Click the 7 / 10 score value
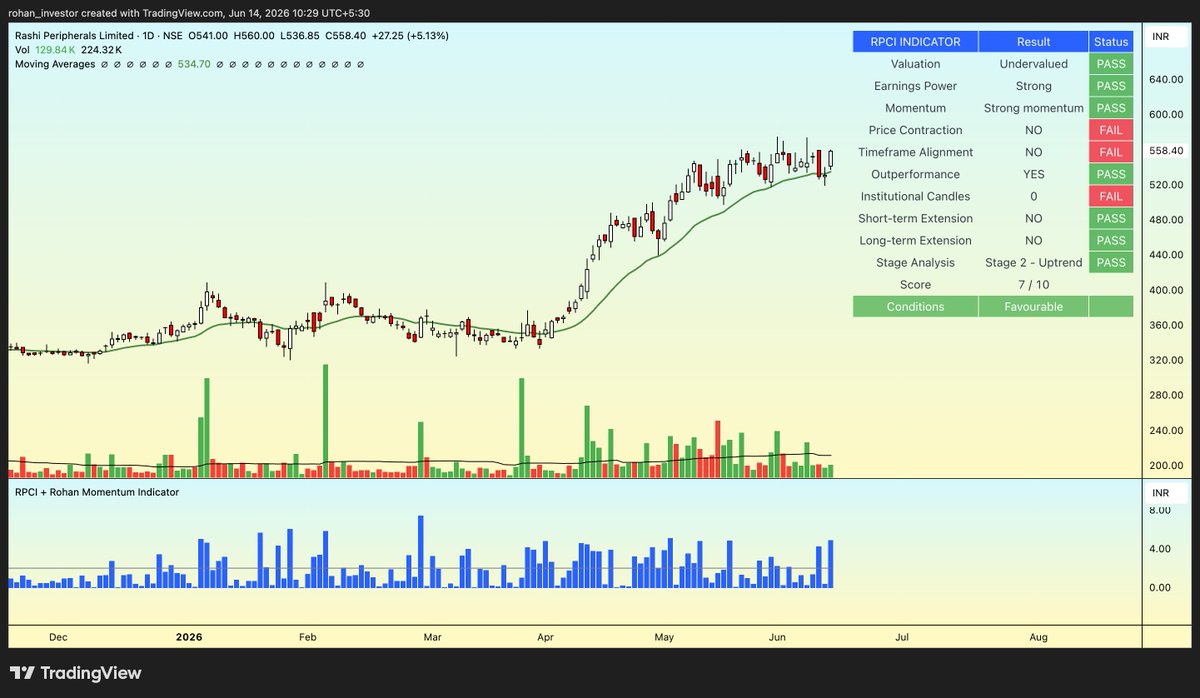Image resolution: width=1200 pixels, height=698 pixels. coord(1033,284)
